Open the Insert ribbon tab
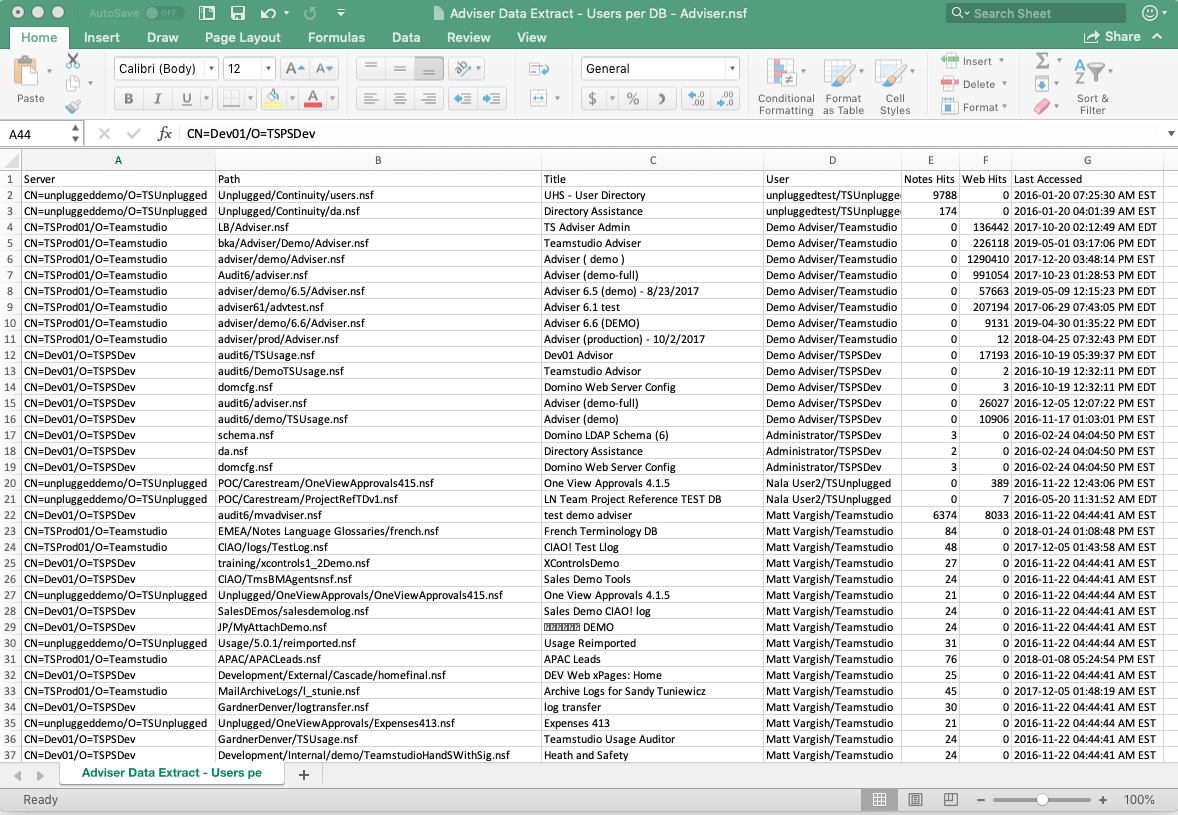 (101, 38)
